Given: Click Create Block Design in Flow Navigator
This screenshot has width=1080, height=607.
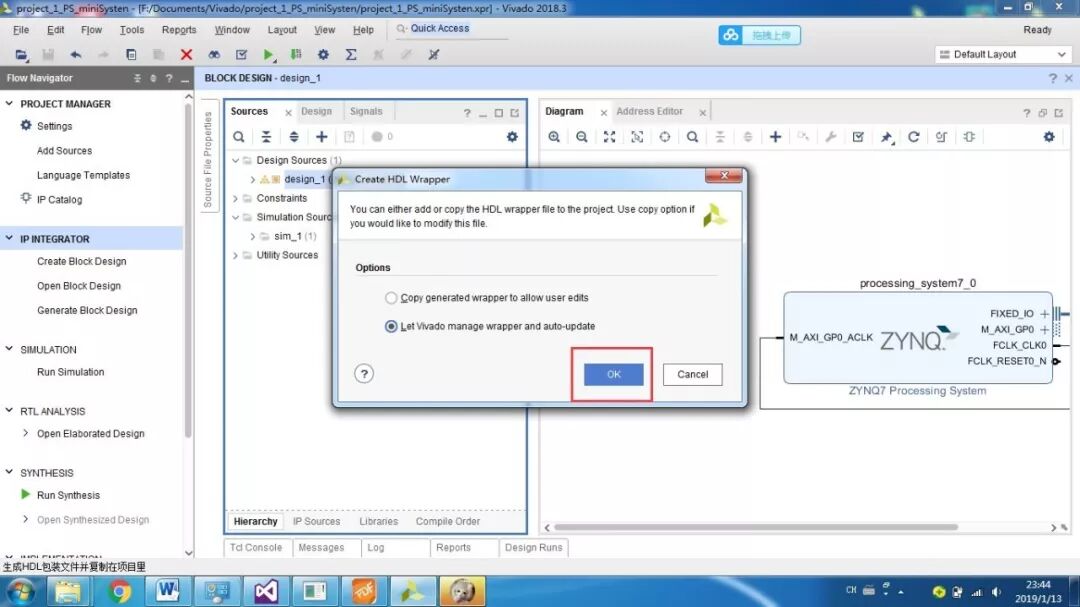Looking at the screenshot, I should (81, 261).
